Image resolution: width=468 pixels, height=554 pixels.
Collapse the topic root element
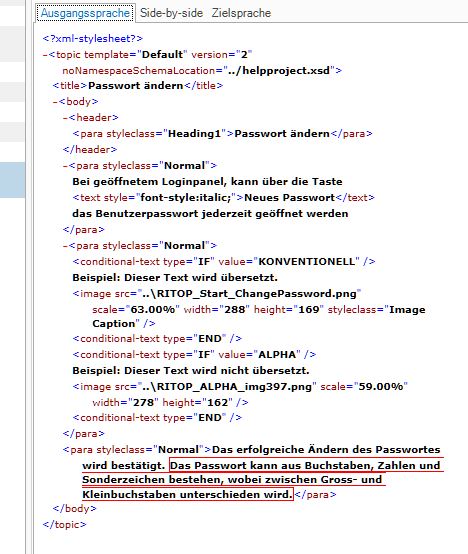pyautogui.click(x=45, y=55)
